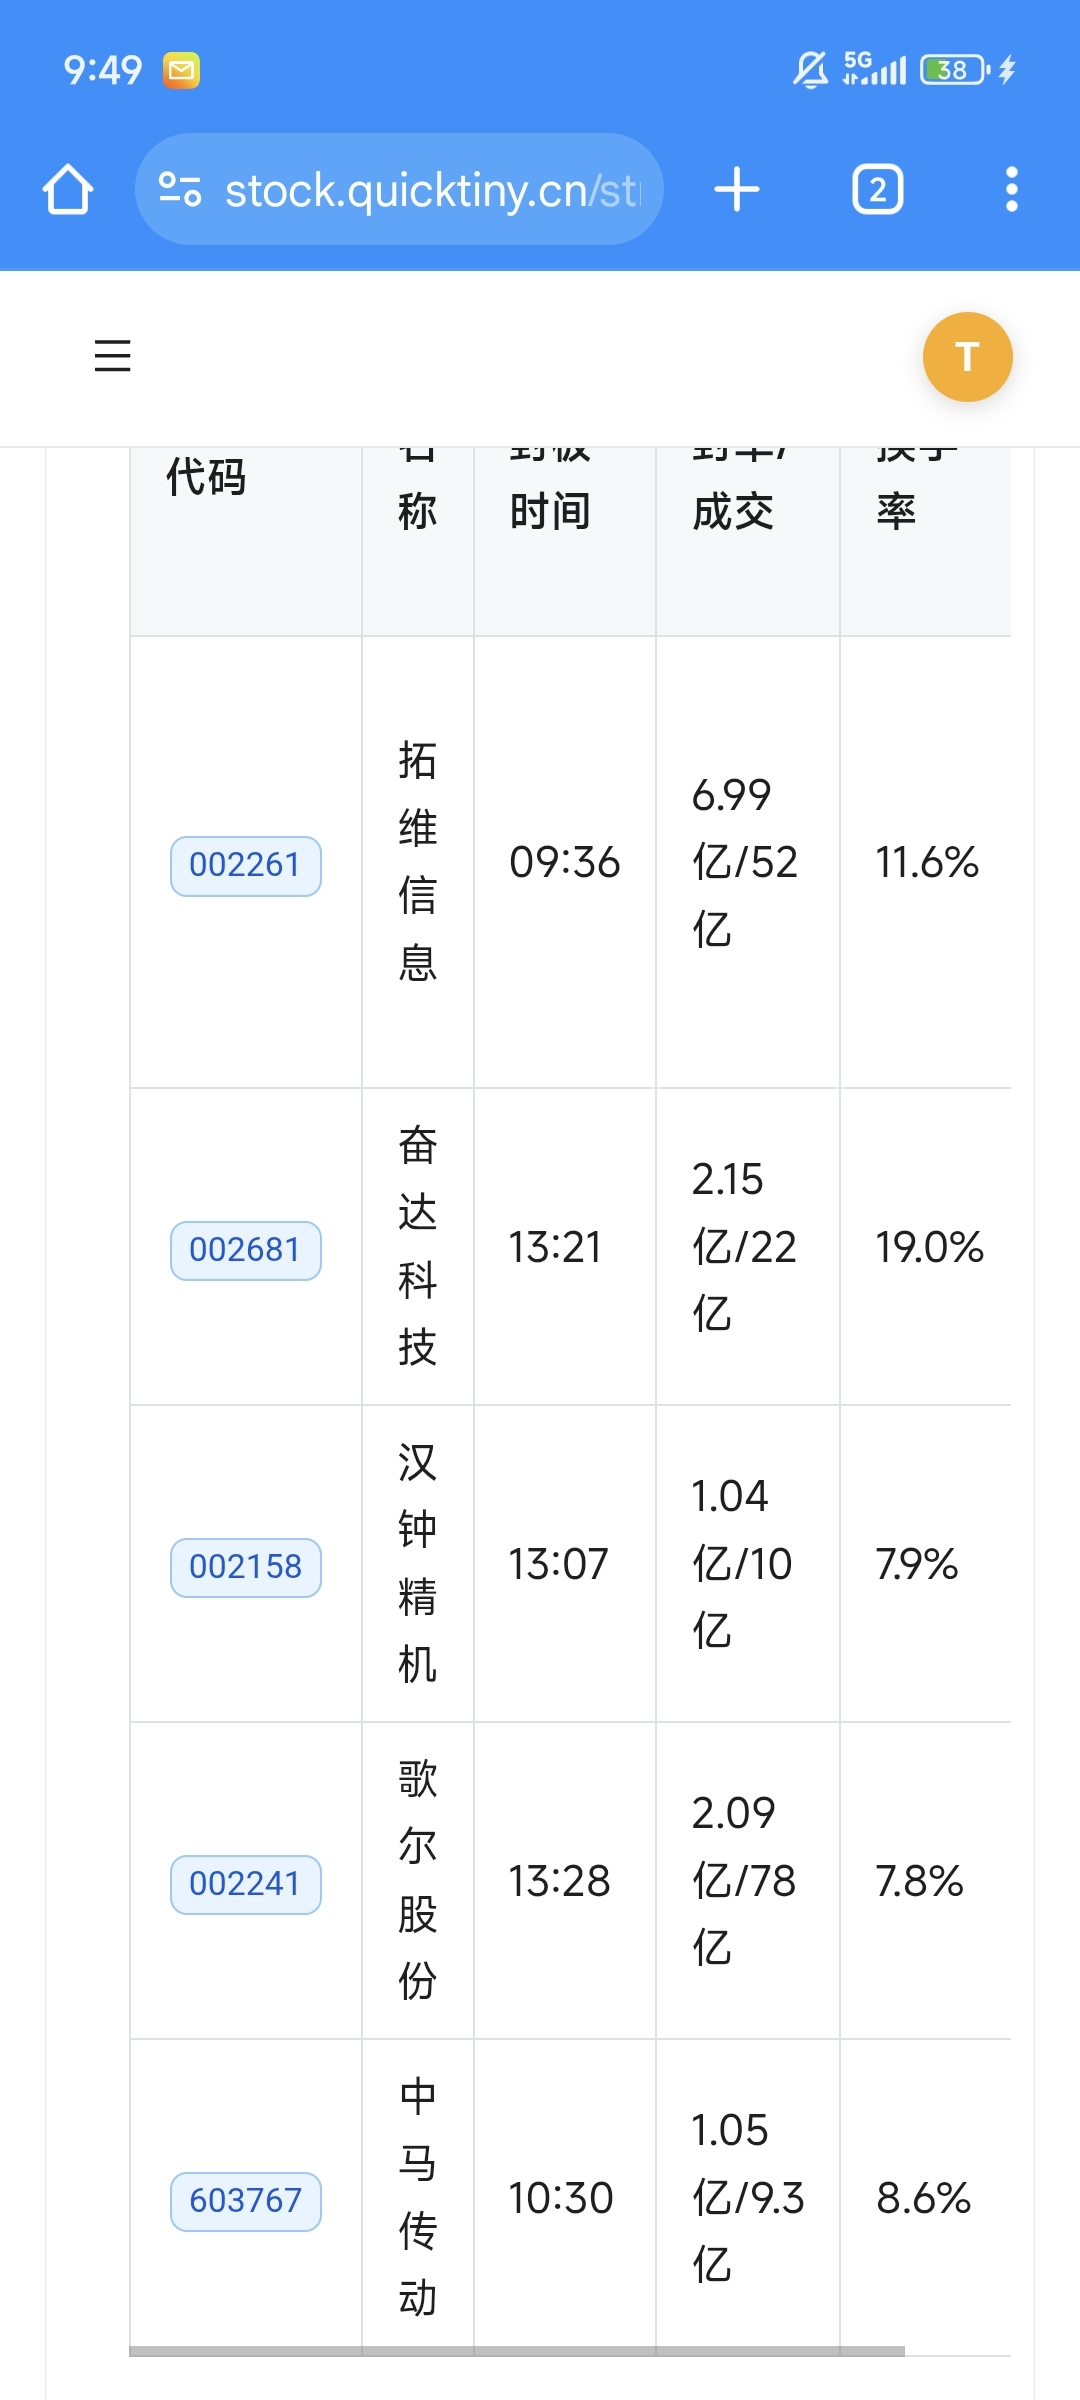
Task: Click the 时间 column header
Action: (550, 512)
